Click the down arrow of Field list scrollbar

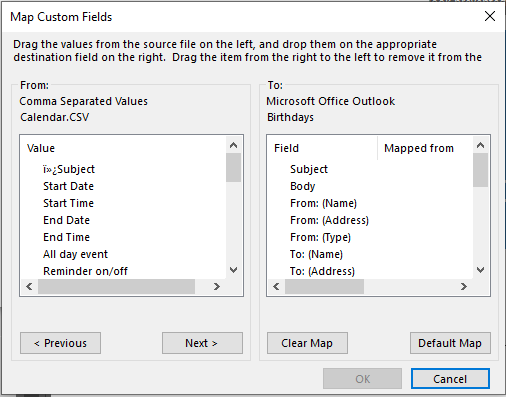[480, 270]
